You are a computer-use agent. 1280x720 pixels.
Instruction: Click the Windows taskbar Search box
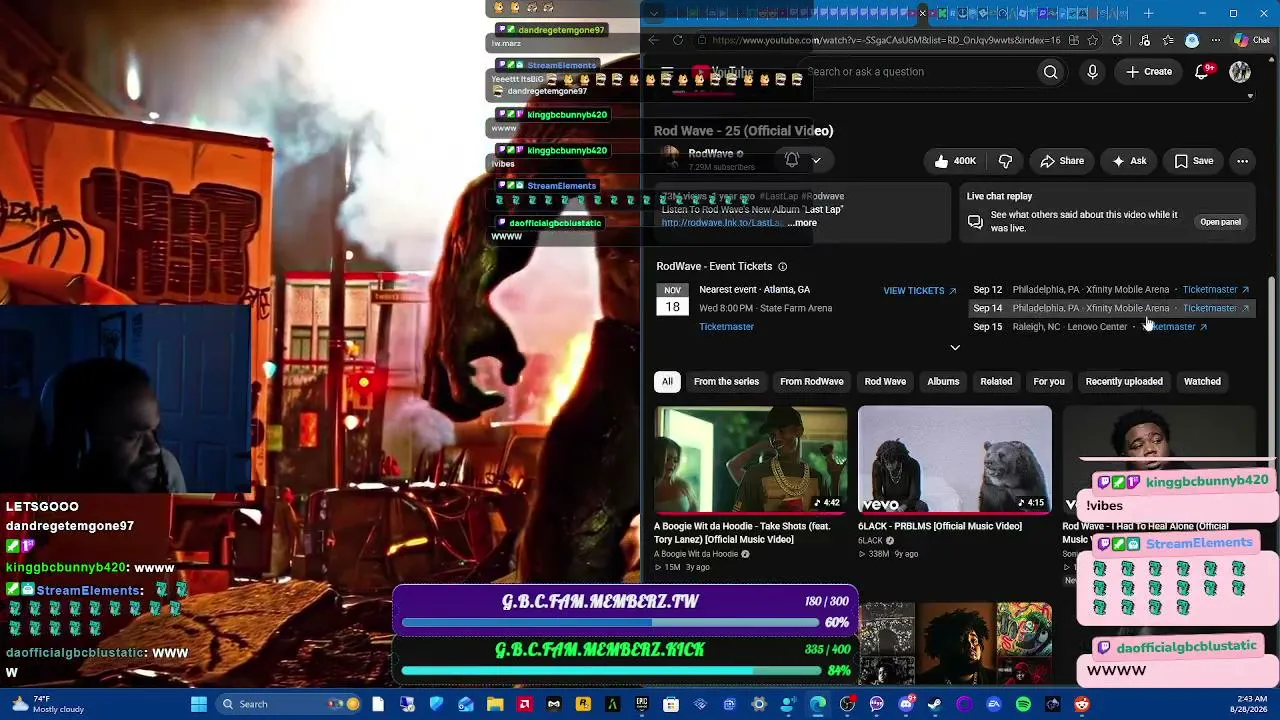pyautogui.click(x=288, y=704)
